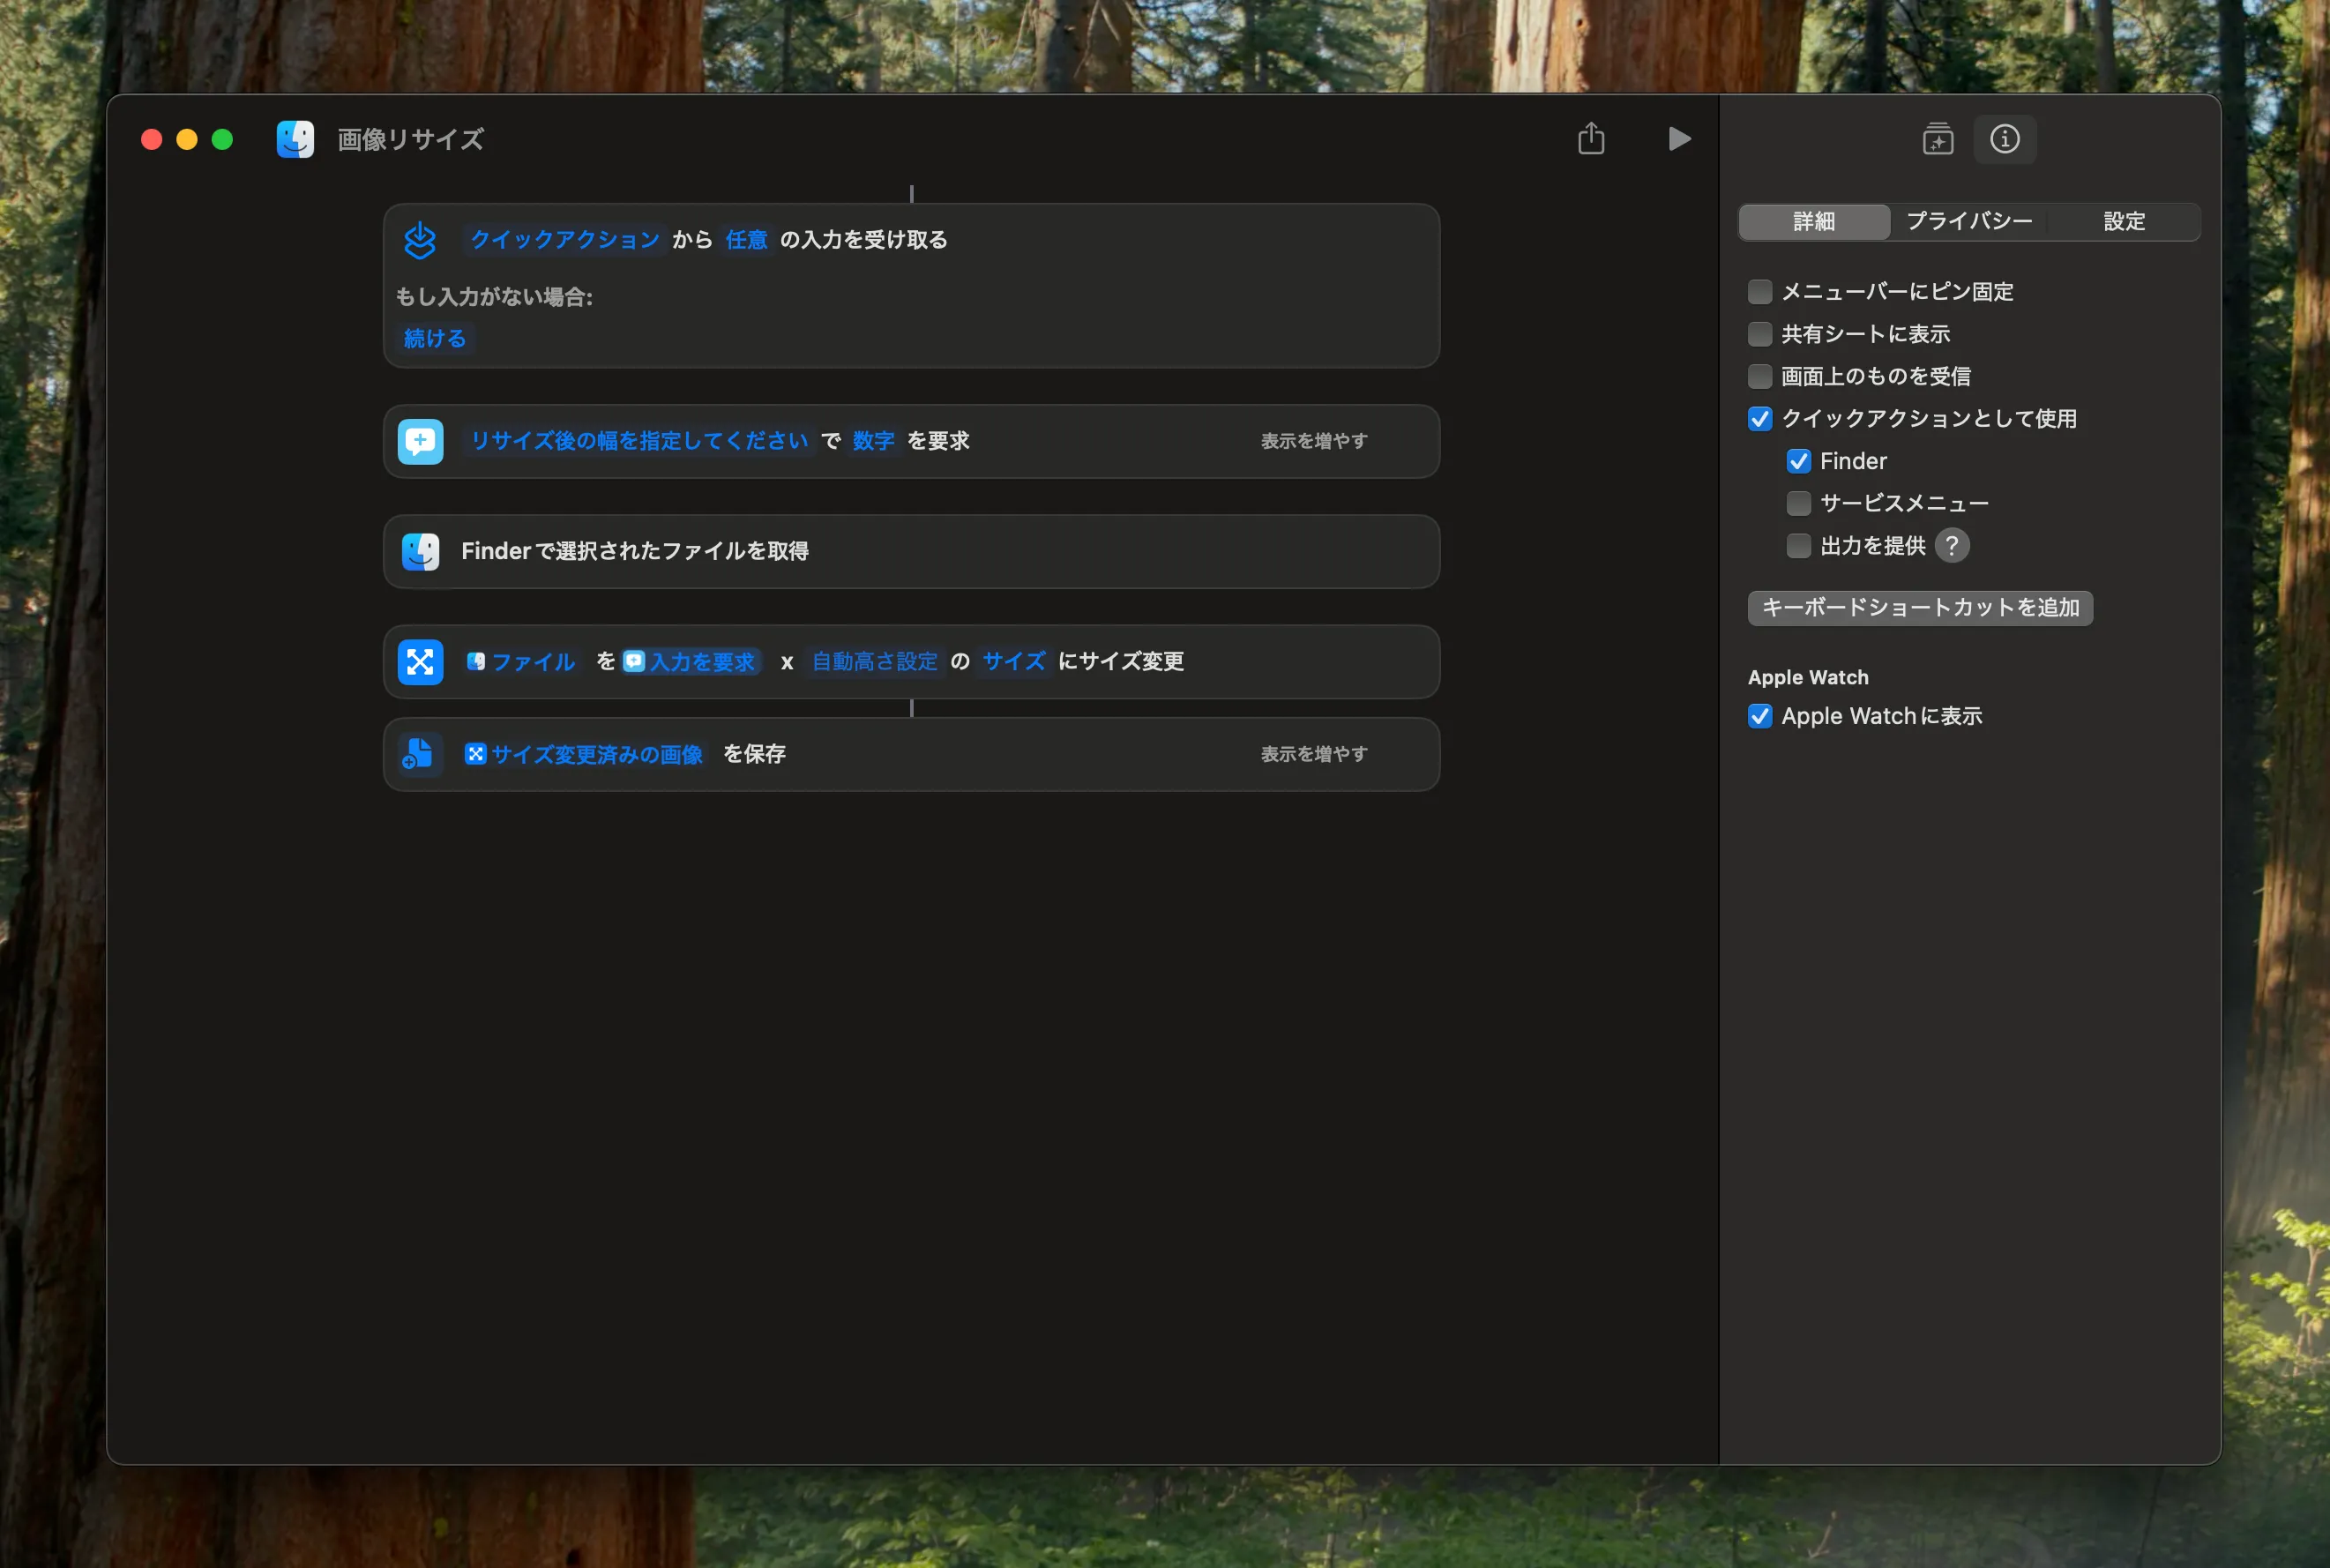Click the help question mark next to 出力を提供
This screenshot has width=2330, height=1568.
1952,546
